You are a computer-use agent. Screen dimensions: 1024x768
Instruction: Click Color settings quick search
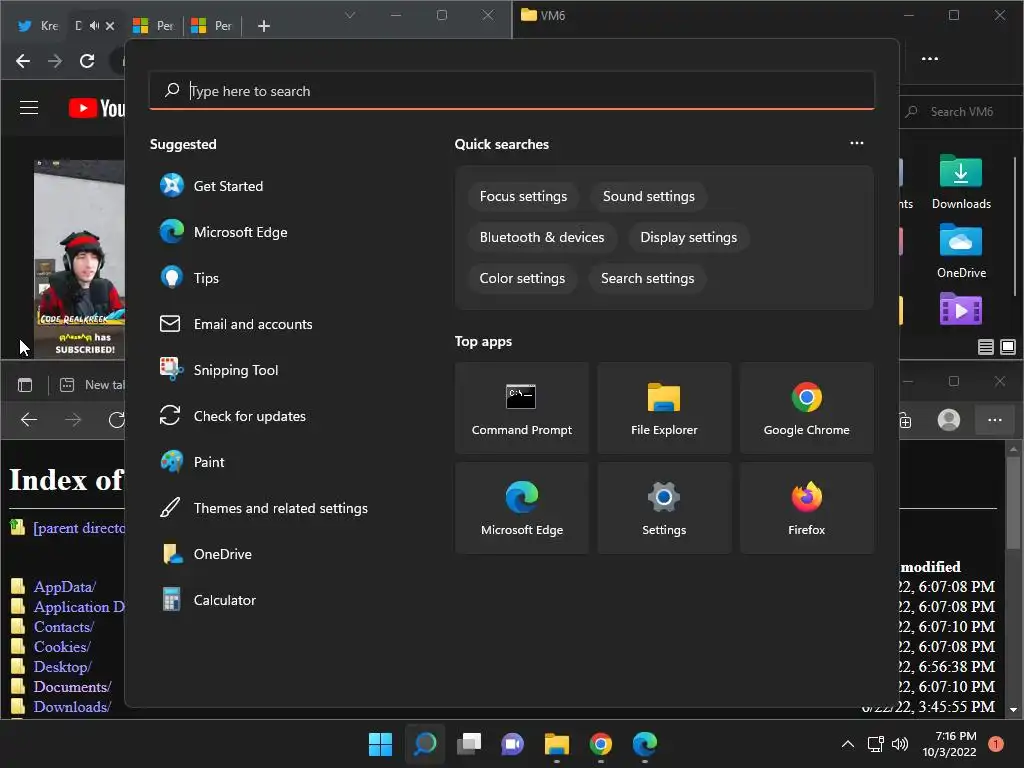click(x=522, y=279)
